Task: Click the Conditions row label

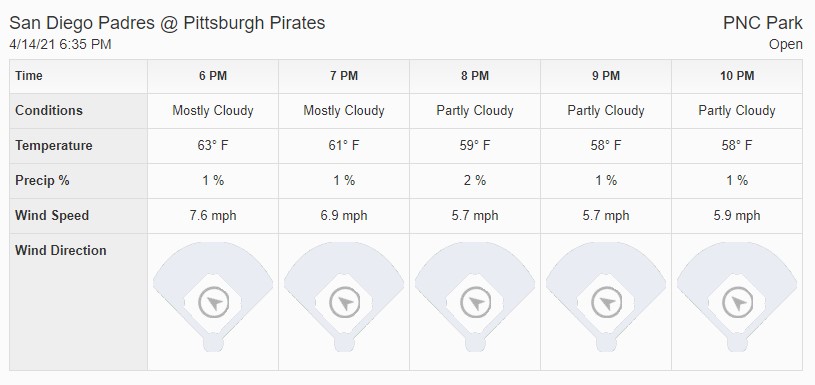Action: click(x=49, y=111)
